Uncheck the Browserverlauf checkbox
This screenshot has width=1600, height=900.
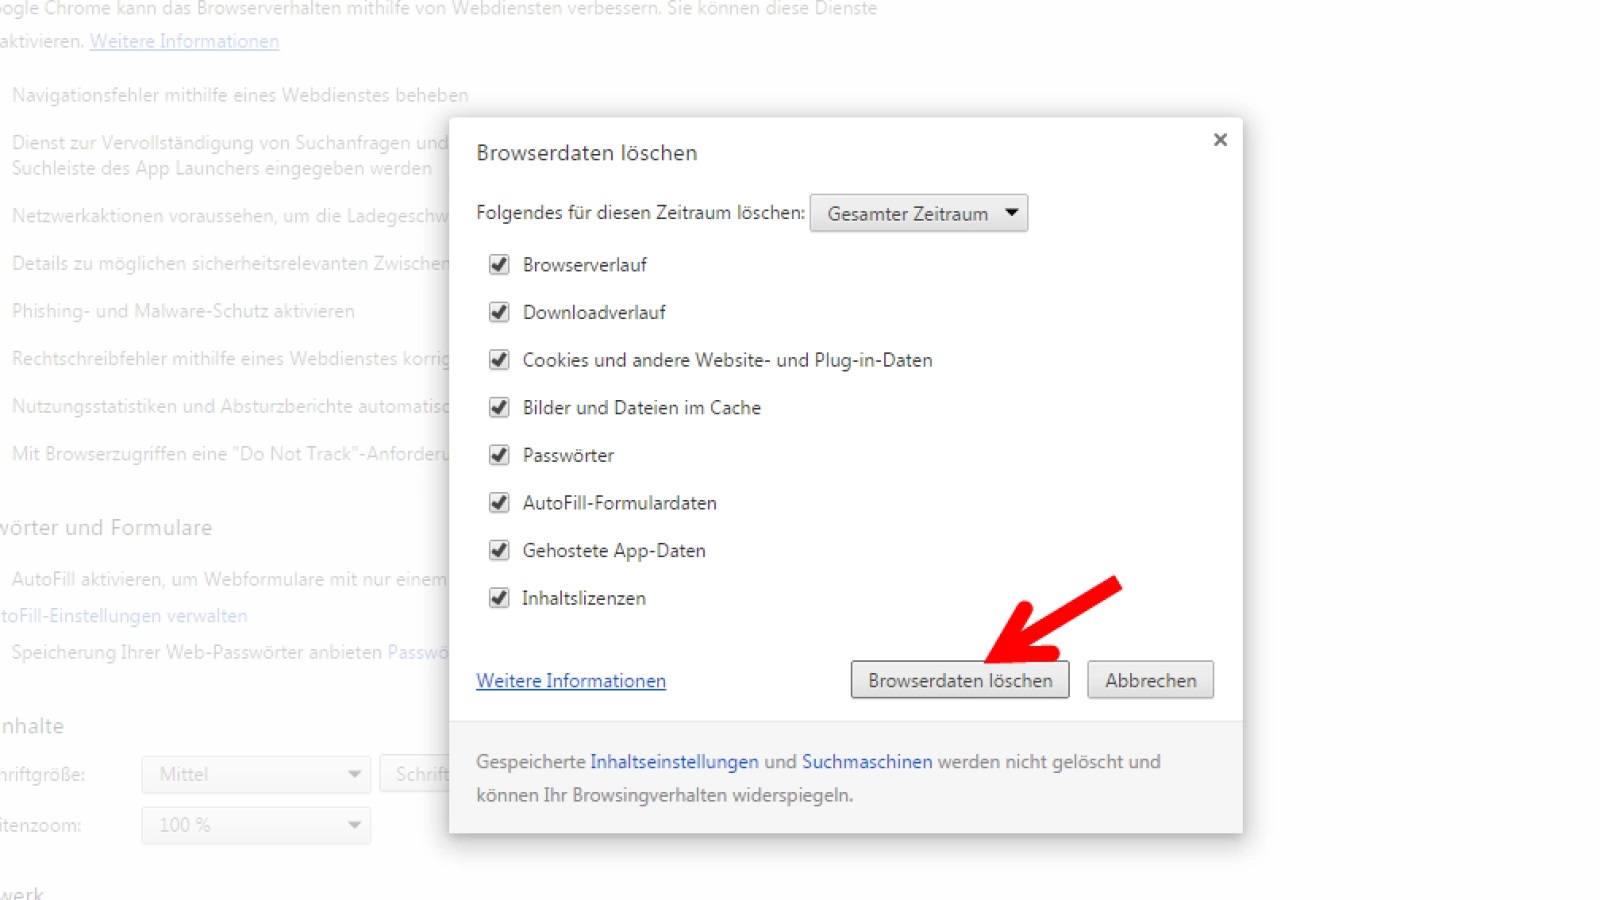pos(499,265)
